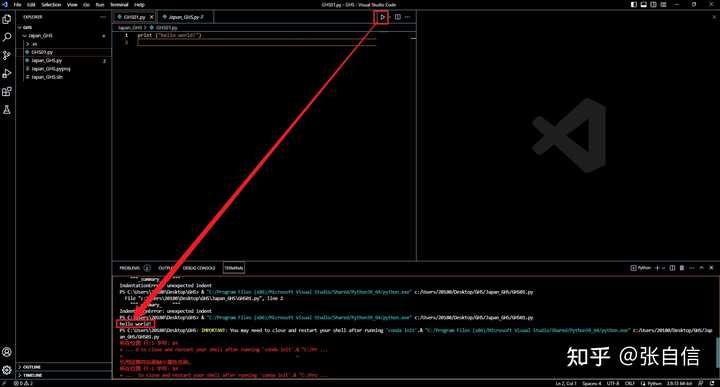Select the Terminal panel tab
Image resolution: width=720 pixels, height=387 pixels.
[x=234, y=268]
